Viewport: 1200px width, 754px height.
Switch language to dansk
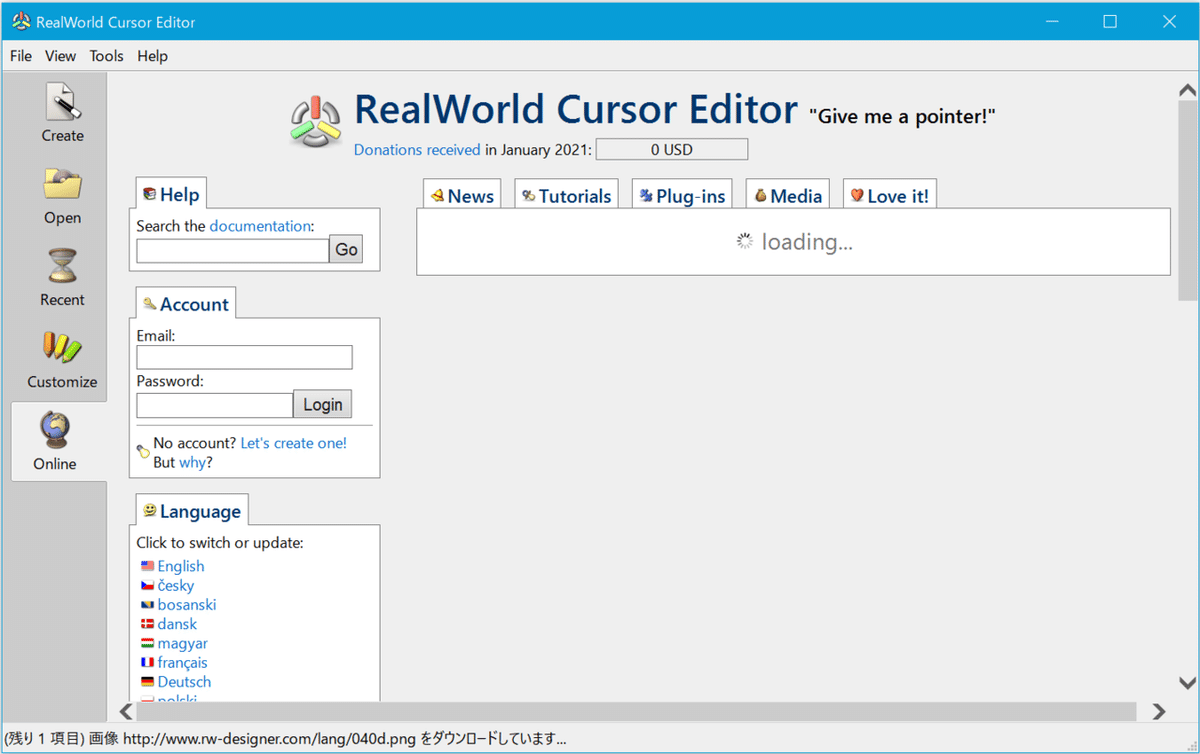tap(177, 624)
